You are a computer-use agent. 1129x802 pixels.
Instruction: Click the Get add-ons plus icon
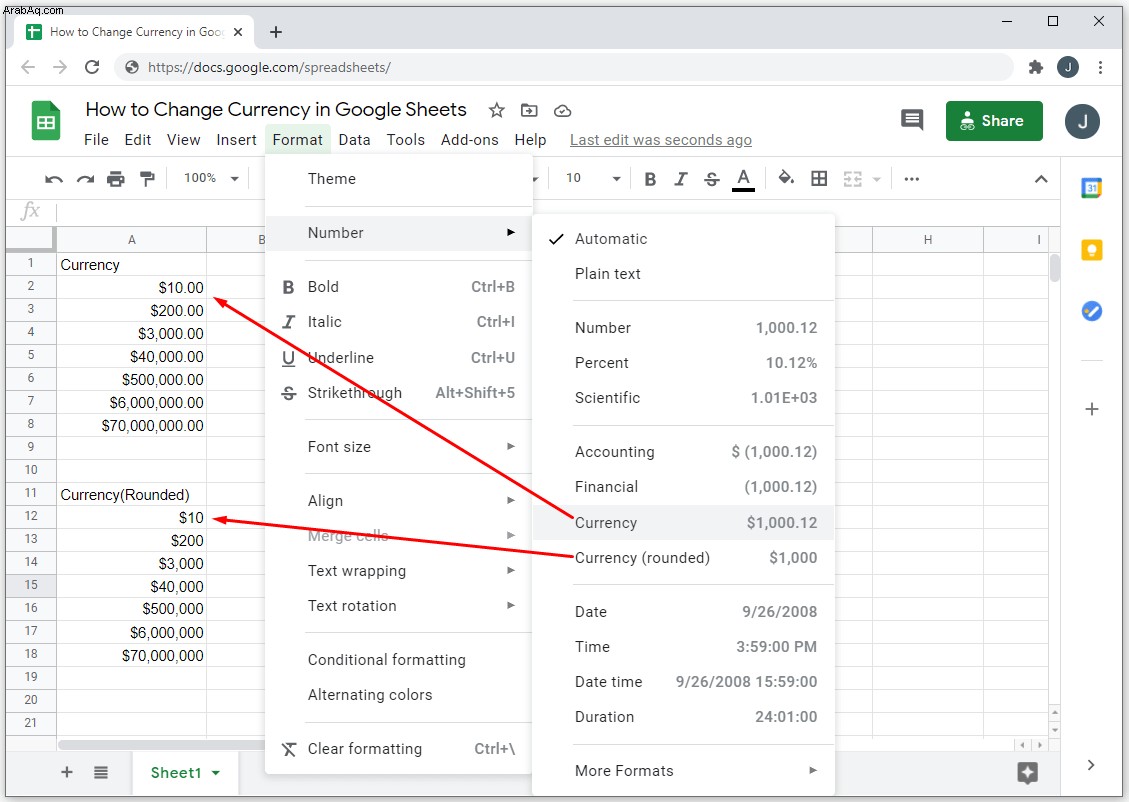tap(1092, 409)
